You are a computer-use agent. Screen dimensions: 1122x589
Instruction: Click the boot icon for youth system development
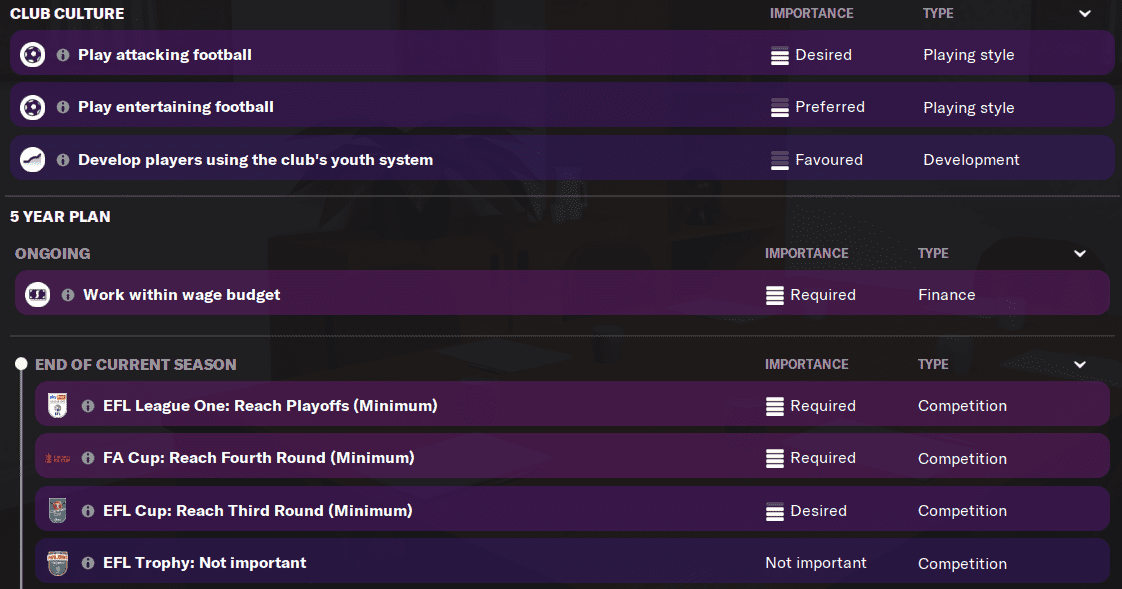[32, 160]
